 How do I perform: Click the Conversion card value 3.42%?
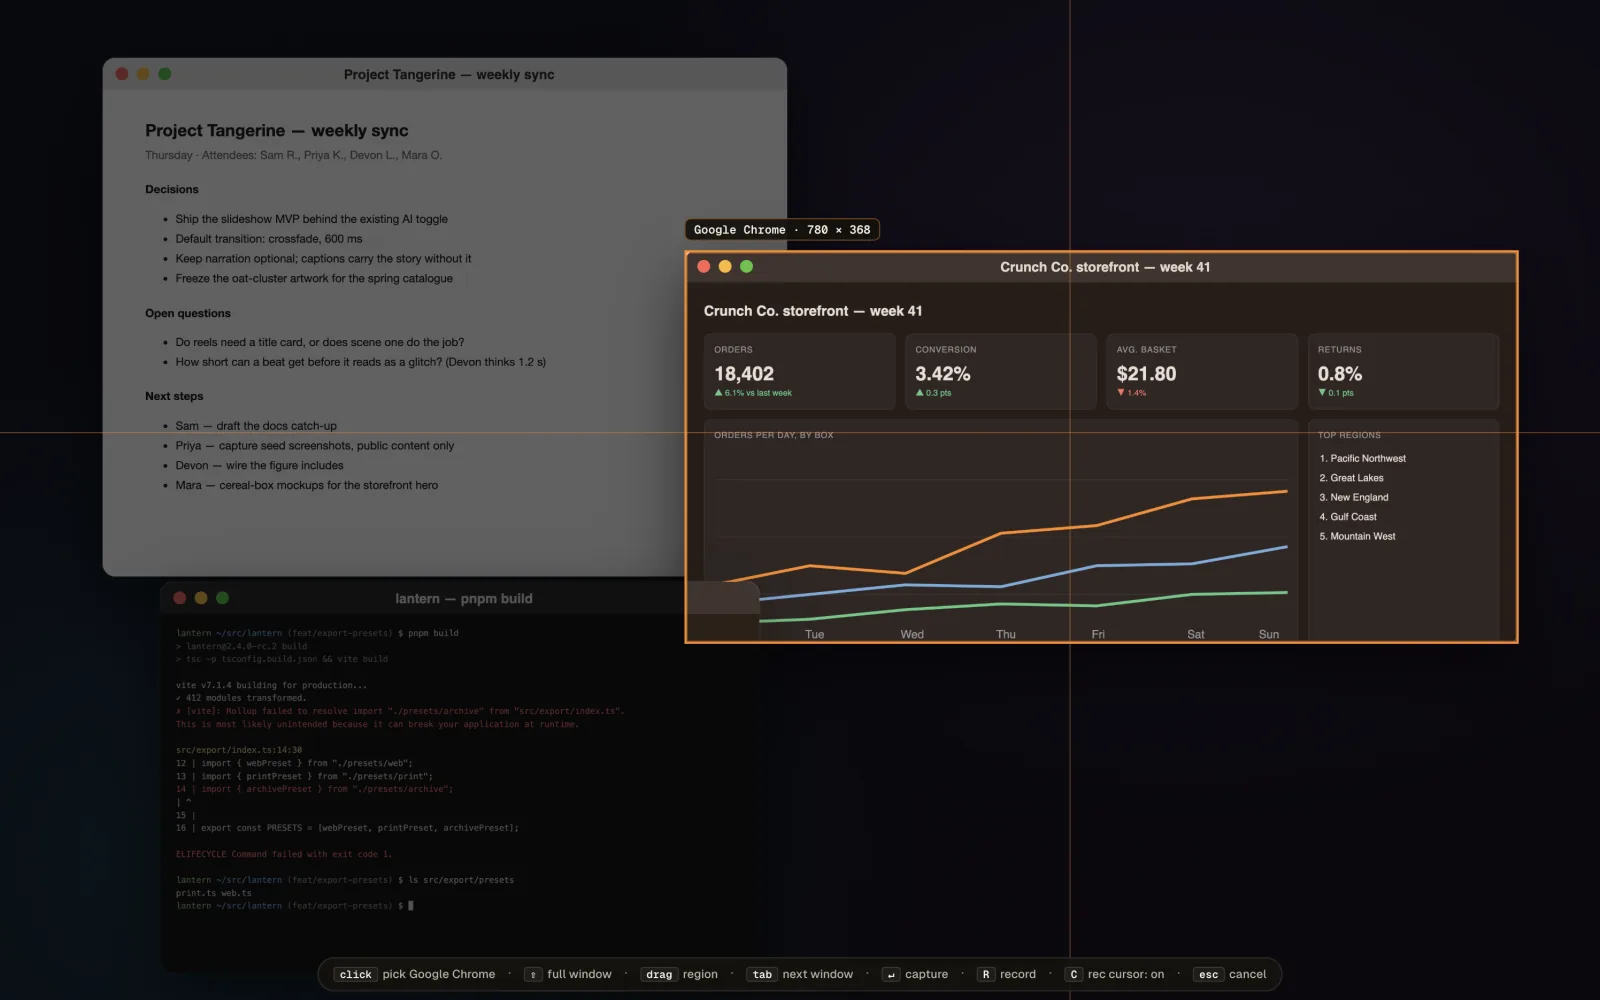pyautogui.click(x=943, y=374)
